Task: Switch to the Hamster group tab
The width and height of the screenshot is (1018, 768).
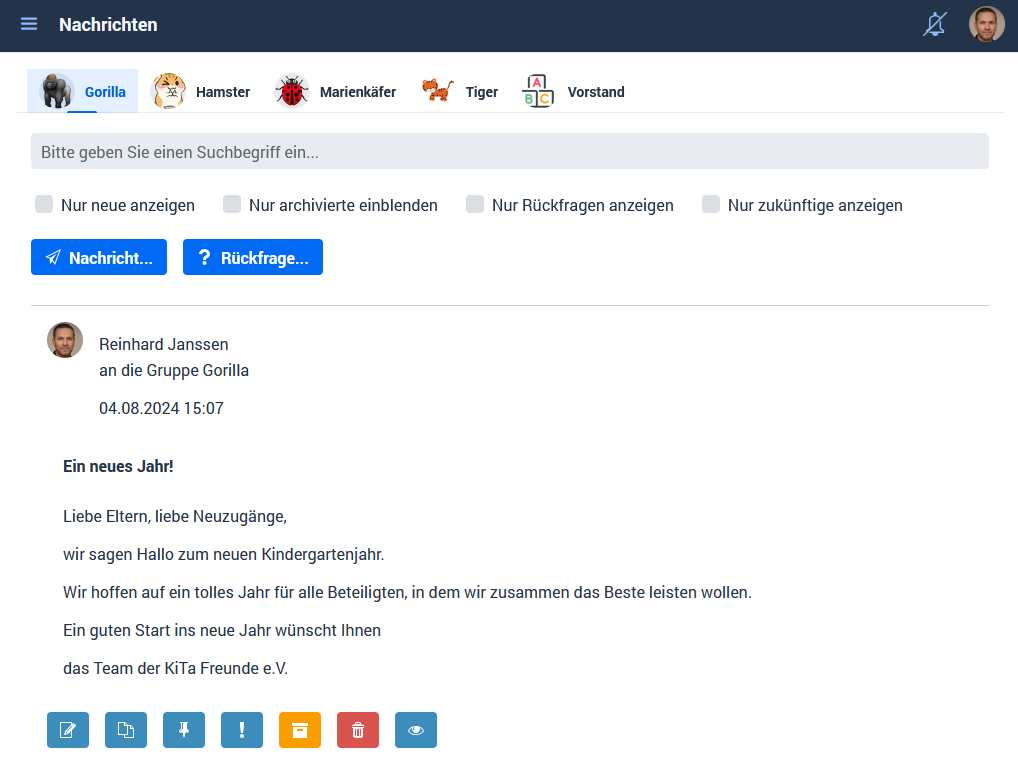Action: coord(201,92)
